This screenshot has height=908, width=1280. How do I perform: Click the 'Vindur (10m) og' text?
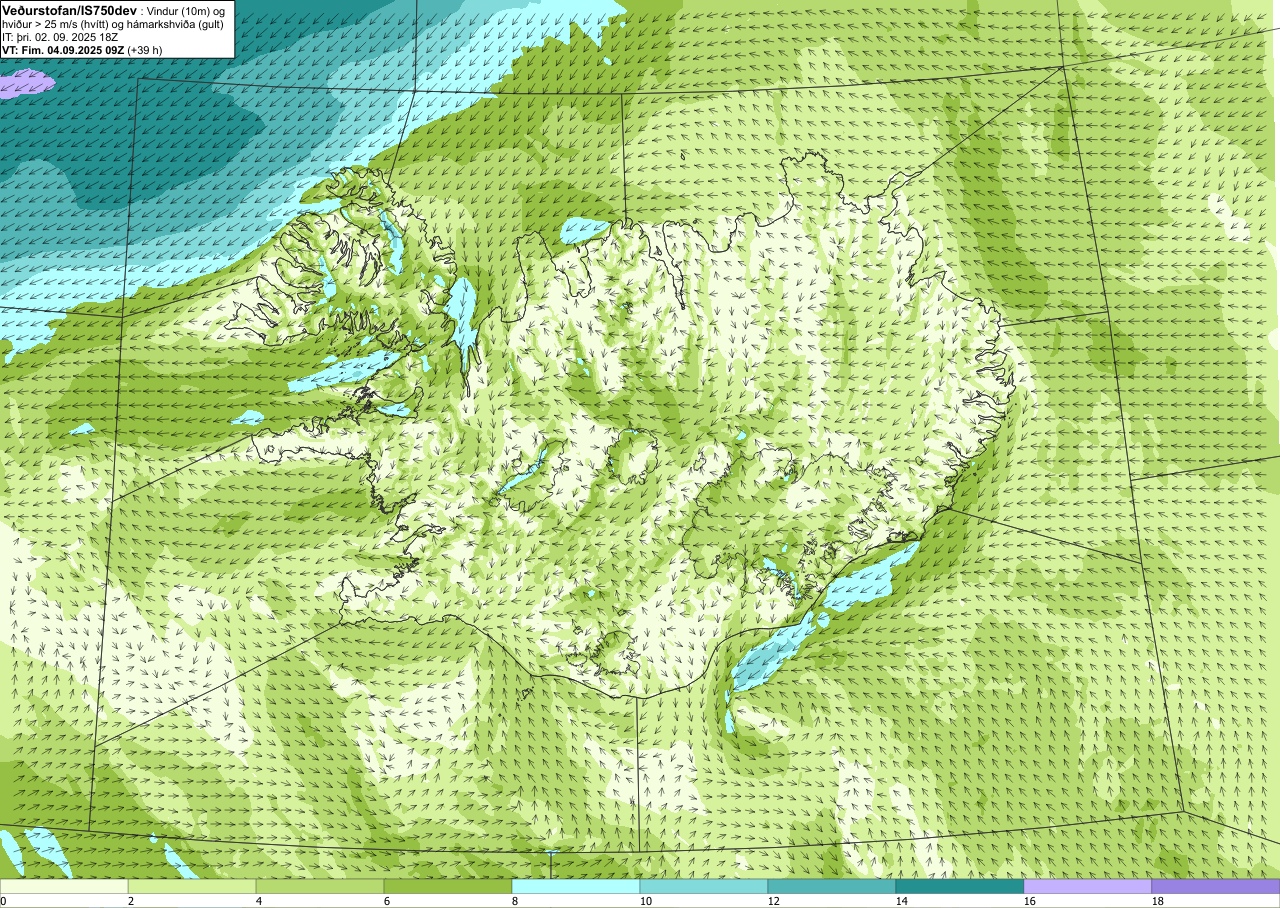coord(186,10)
